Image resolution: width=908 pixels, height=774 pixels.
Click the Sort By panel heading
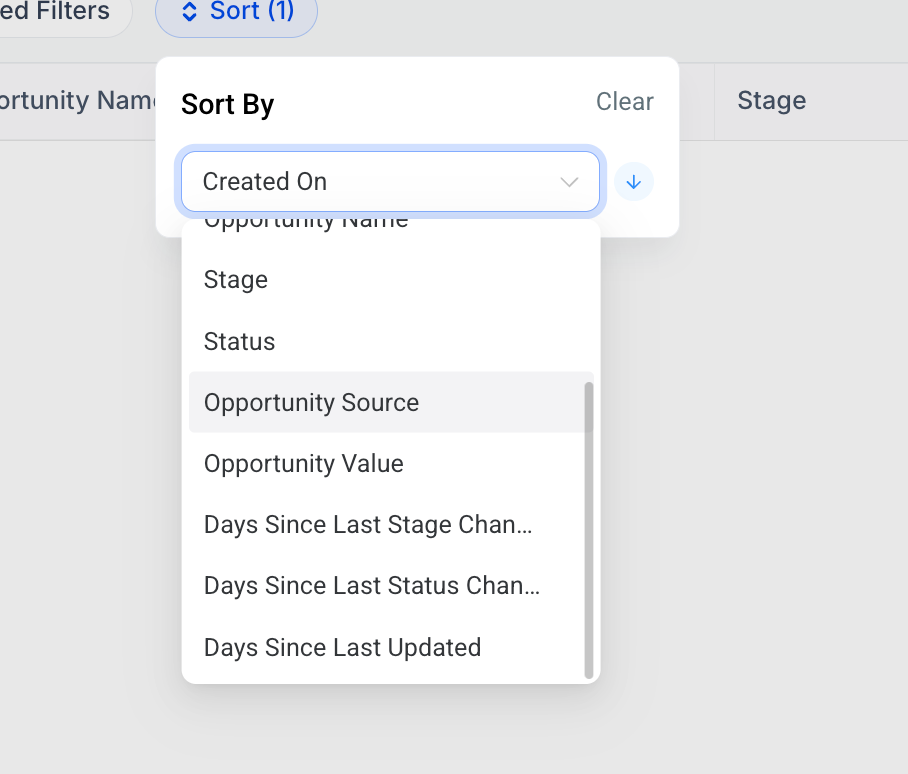point(227,105)
